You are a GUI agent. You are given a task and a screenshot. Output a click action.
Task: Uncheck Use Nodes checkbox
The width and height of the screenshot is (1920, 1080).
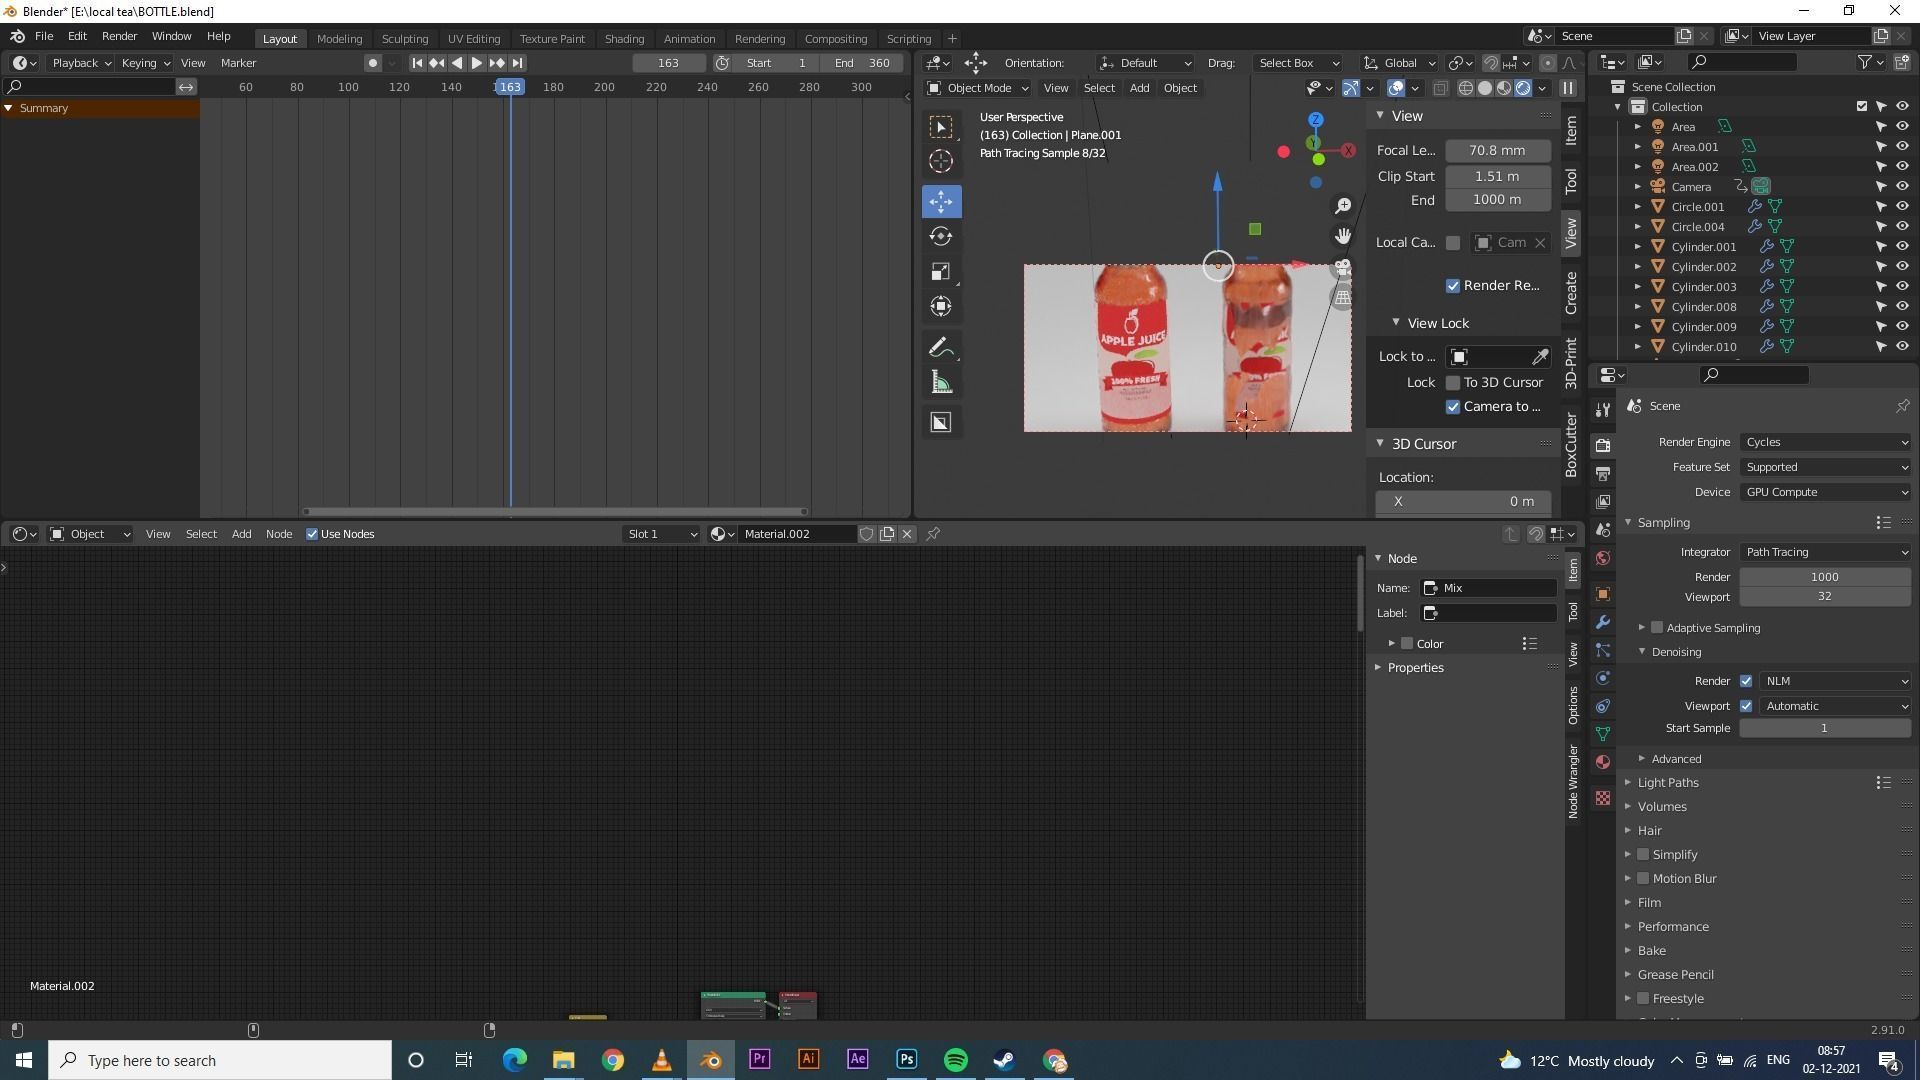tap(312, 534)
